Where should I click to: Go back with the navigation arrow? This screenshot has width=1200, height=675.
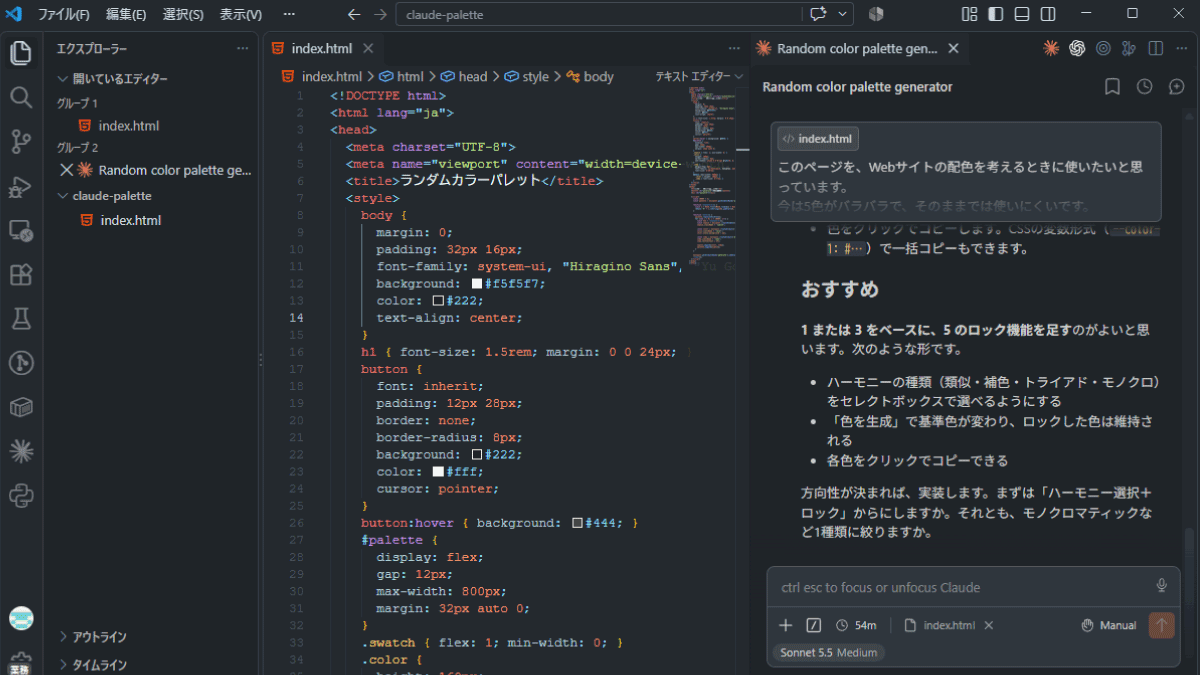coord(354,14)
